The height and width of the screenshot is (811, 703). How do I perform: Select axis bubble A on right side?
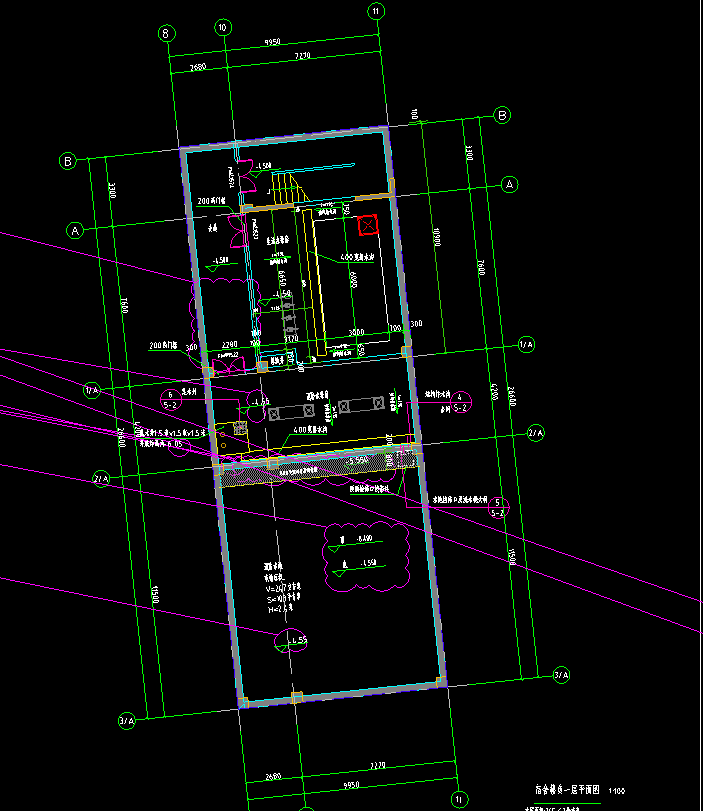tap(509, 185)
